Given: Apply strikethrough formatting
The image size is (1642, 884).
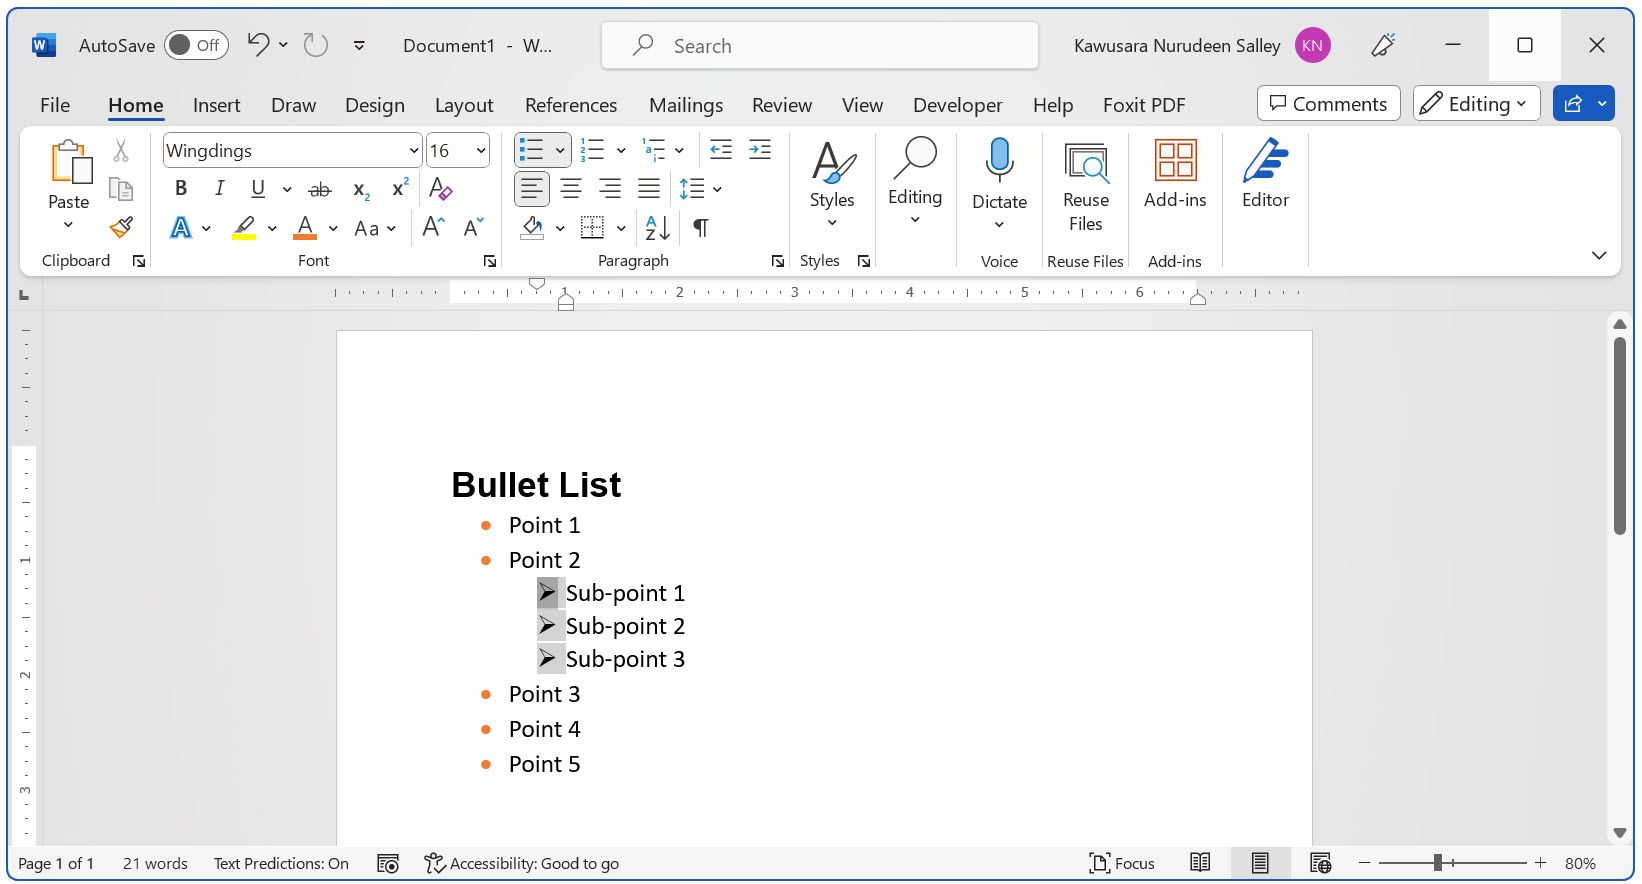Looking at the screenshot, I should point(320,189).
